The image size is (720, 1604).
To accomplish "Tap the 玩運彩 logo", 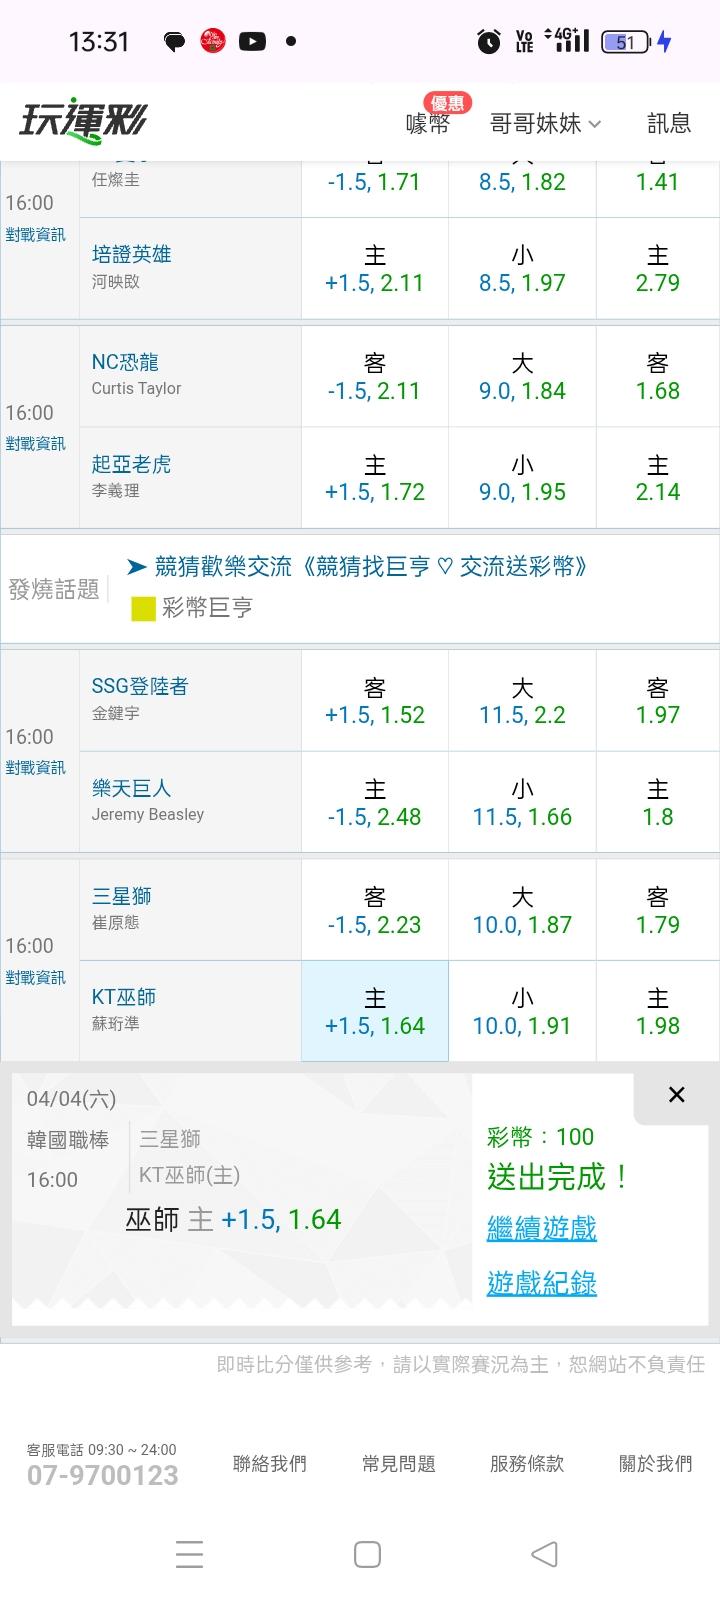I will pos(83,121).
